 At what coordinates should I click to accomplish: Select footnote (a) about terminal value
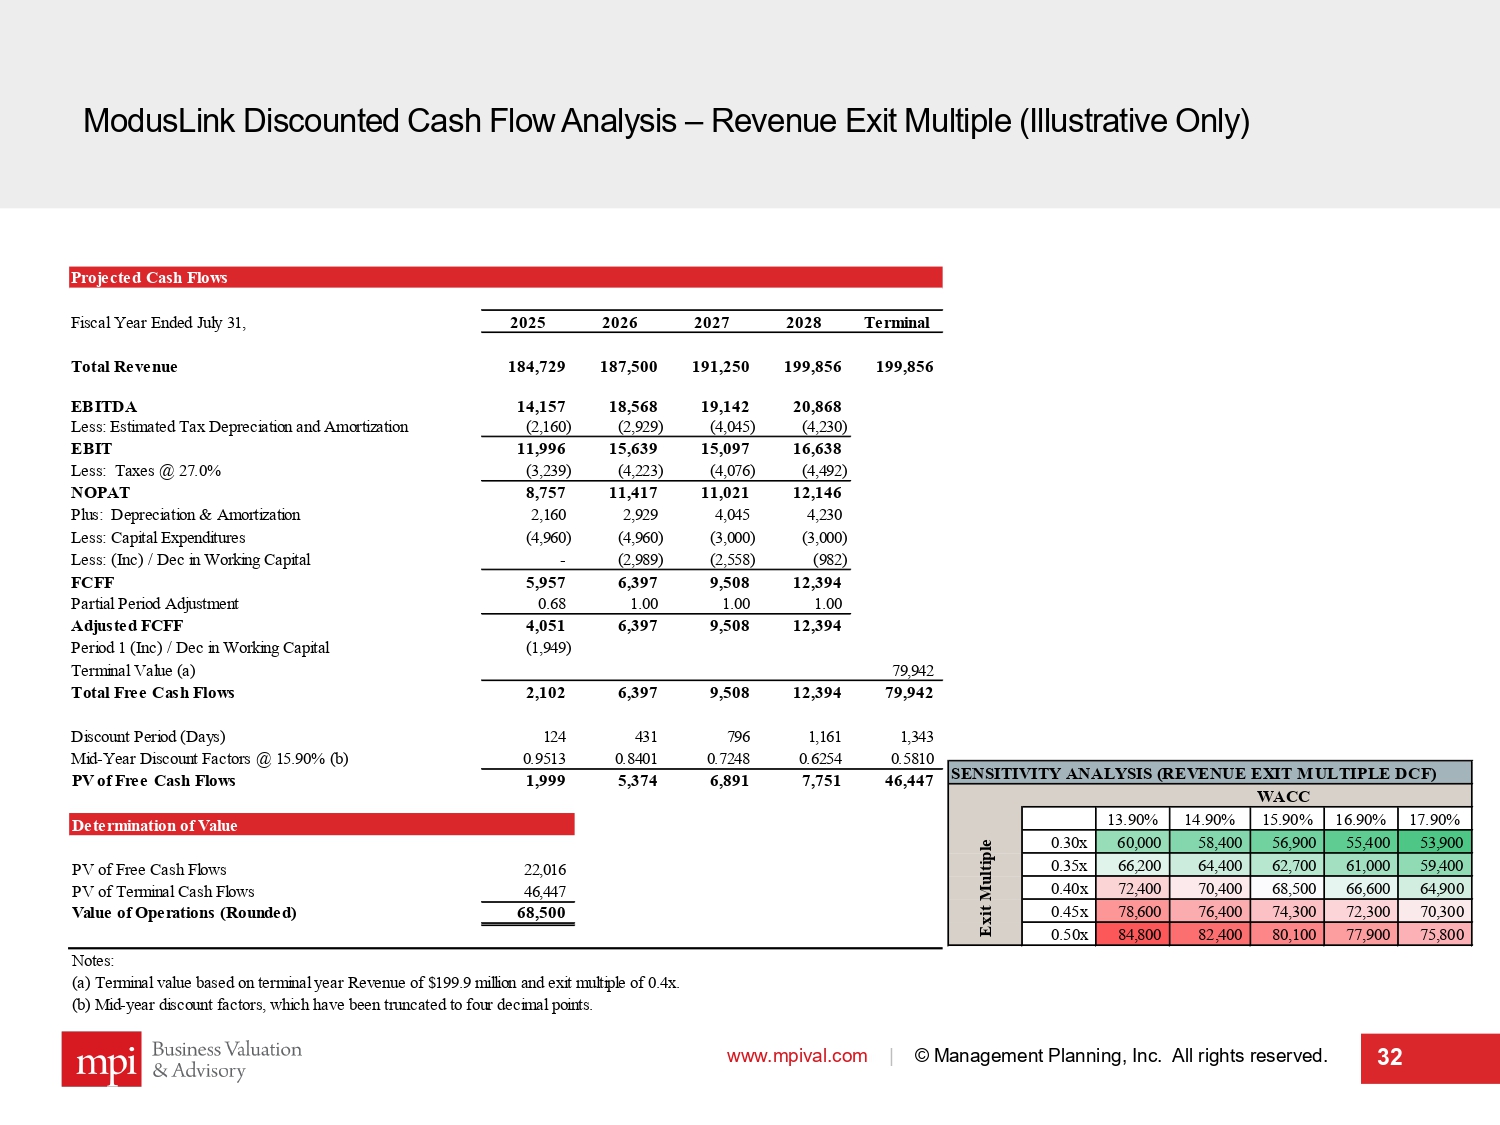[x=375, y=983]
